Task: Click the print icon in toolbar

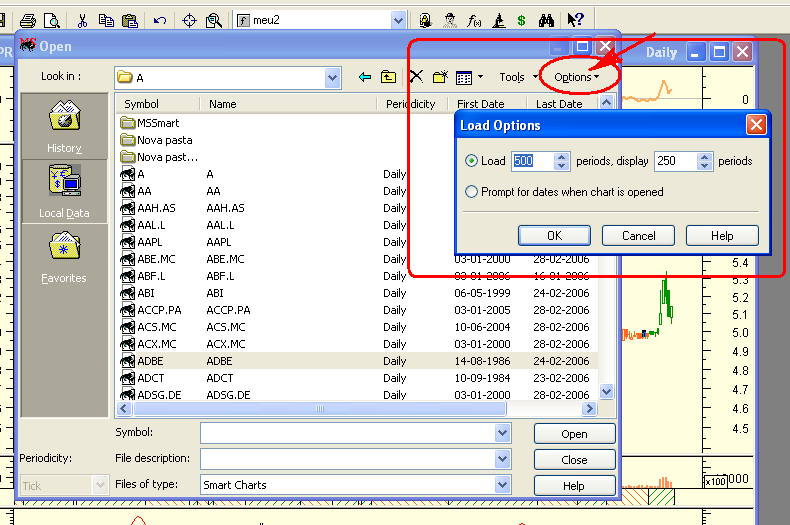Action: coord(28,21)
